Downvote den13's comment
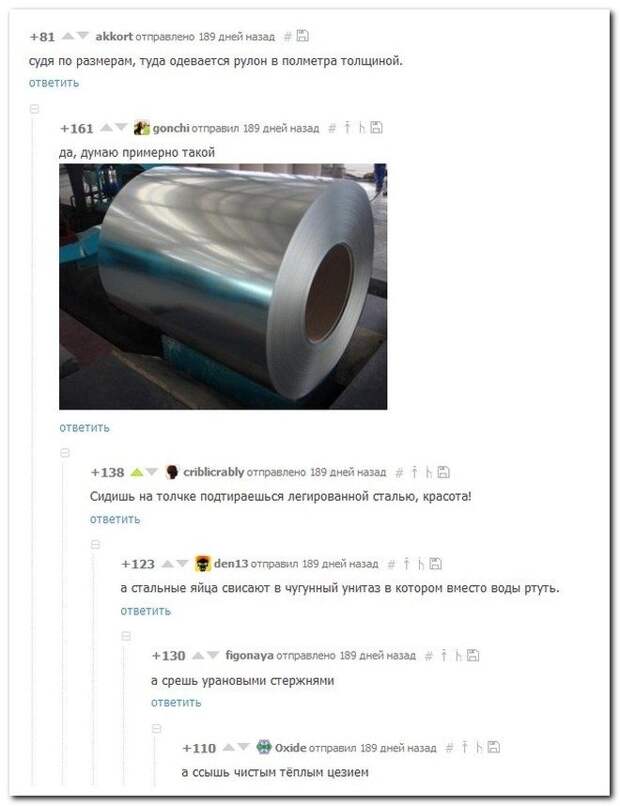Viewport: 620px width, 806px height. click(183, 563)
